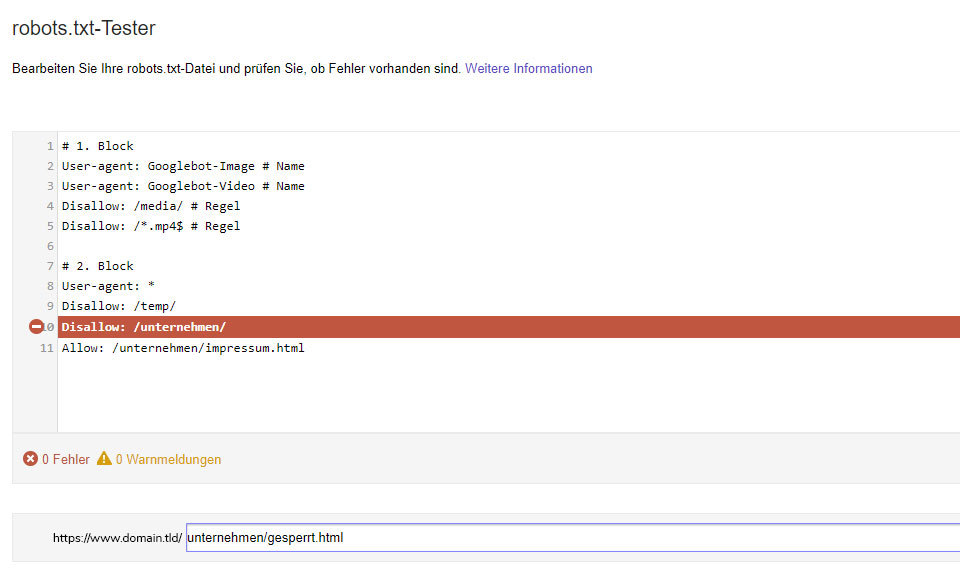Click the red error X icon
This screenshot has height=575, width=960.
tap(30, 459)
